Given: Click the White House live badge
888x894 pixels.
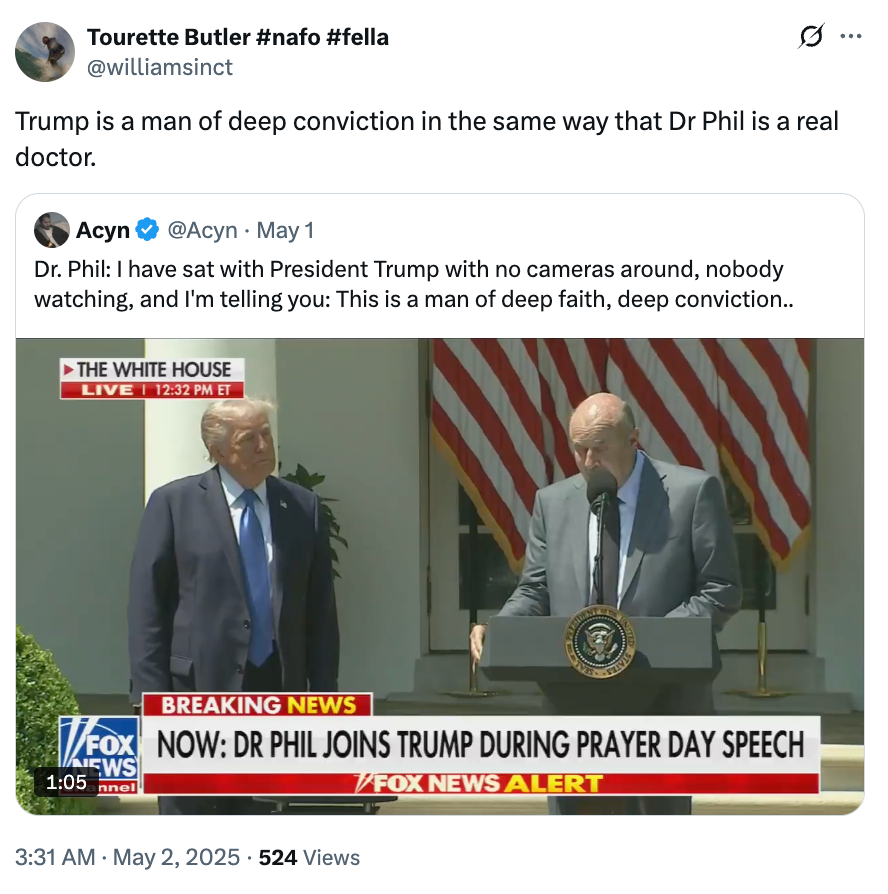Looking at the screenshot, I should (x=150, y=371).
